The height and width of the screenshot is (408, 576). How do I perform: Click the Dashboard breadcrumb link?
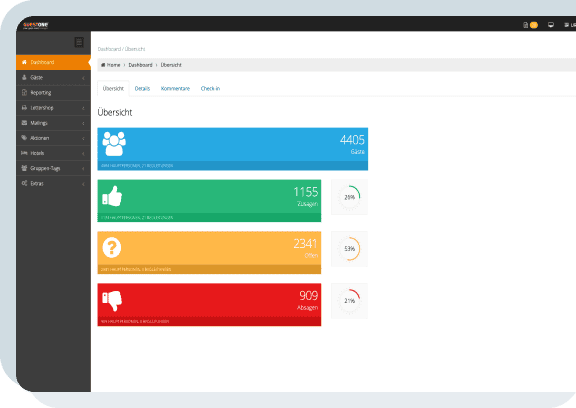tap(140, 65)
